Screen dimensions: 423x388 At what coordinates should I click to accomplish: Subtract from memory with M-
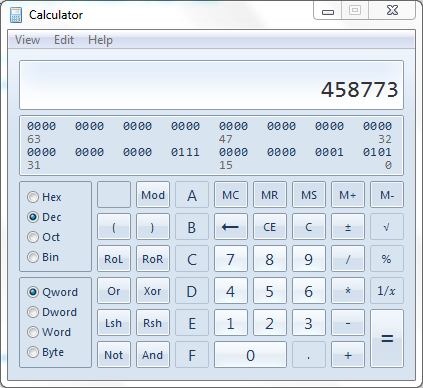[387, 195]
